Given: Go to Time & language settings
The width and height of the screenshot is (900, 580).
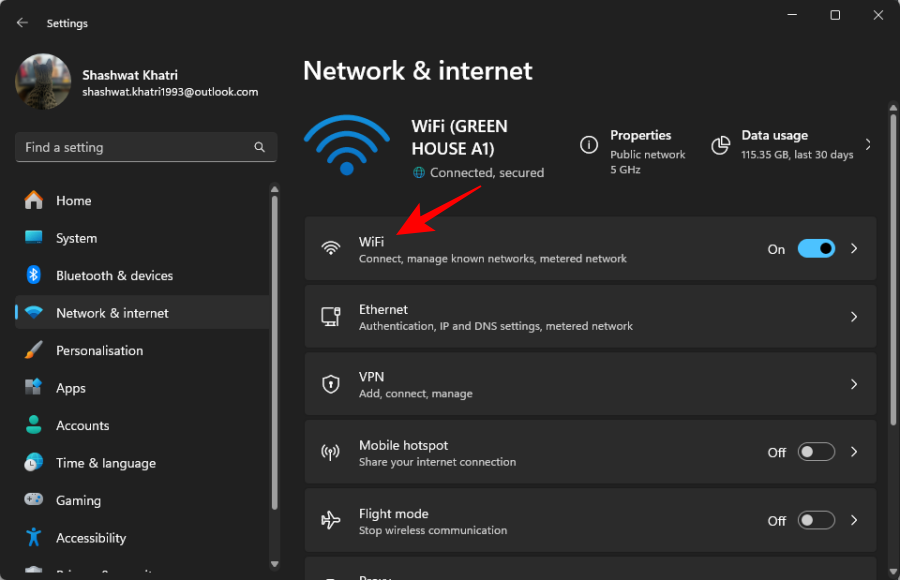Looking at the screenshot, I should coord(105,463).
